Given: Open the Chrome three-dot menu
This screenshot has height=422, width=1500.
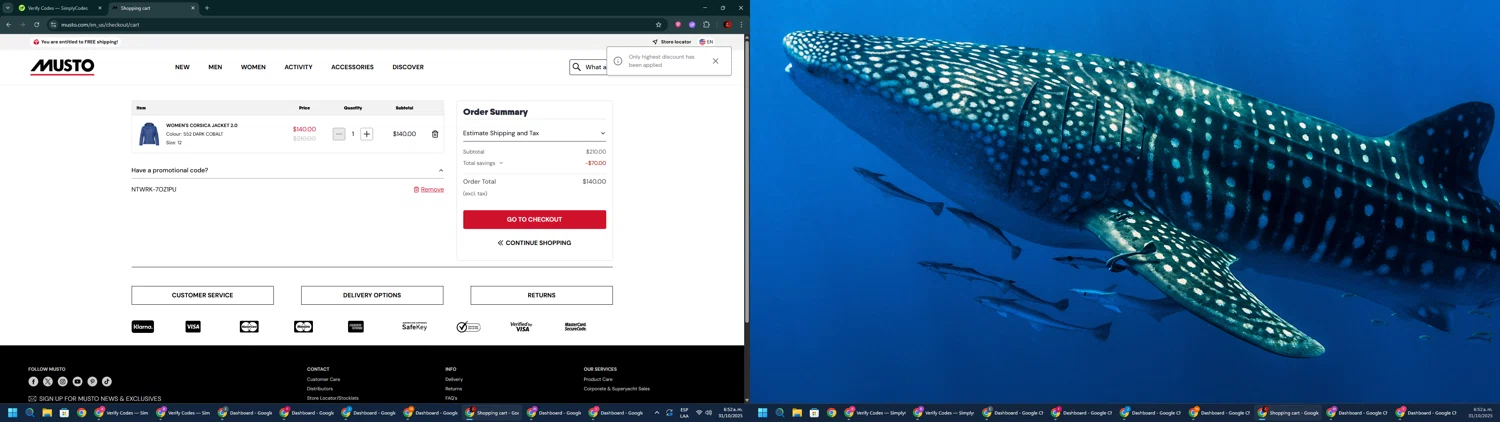Looking at the screenshot, I should point(741,24).
